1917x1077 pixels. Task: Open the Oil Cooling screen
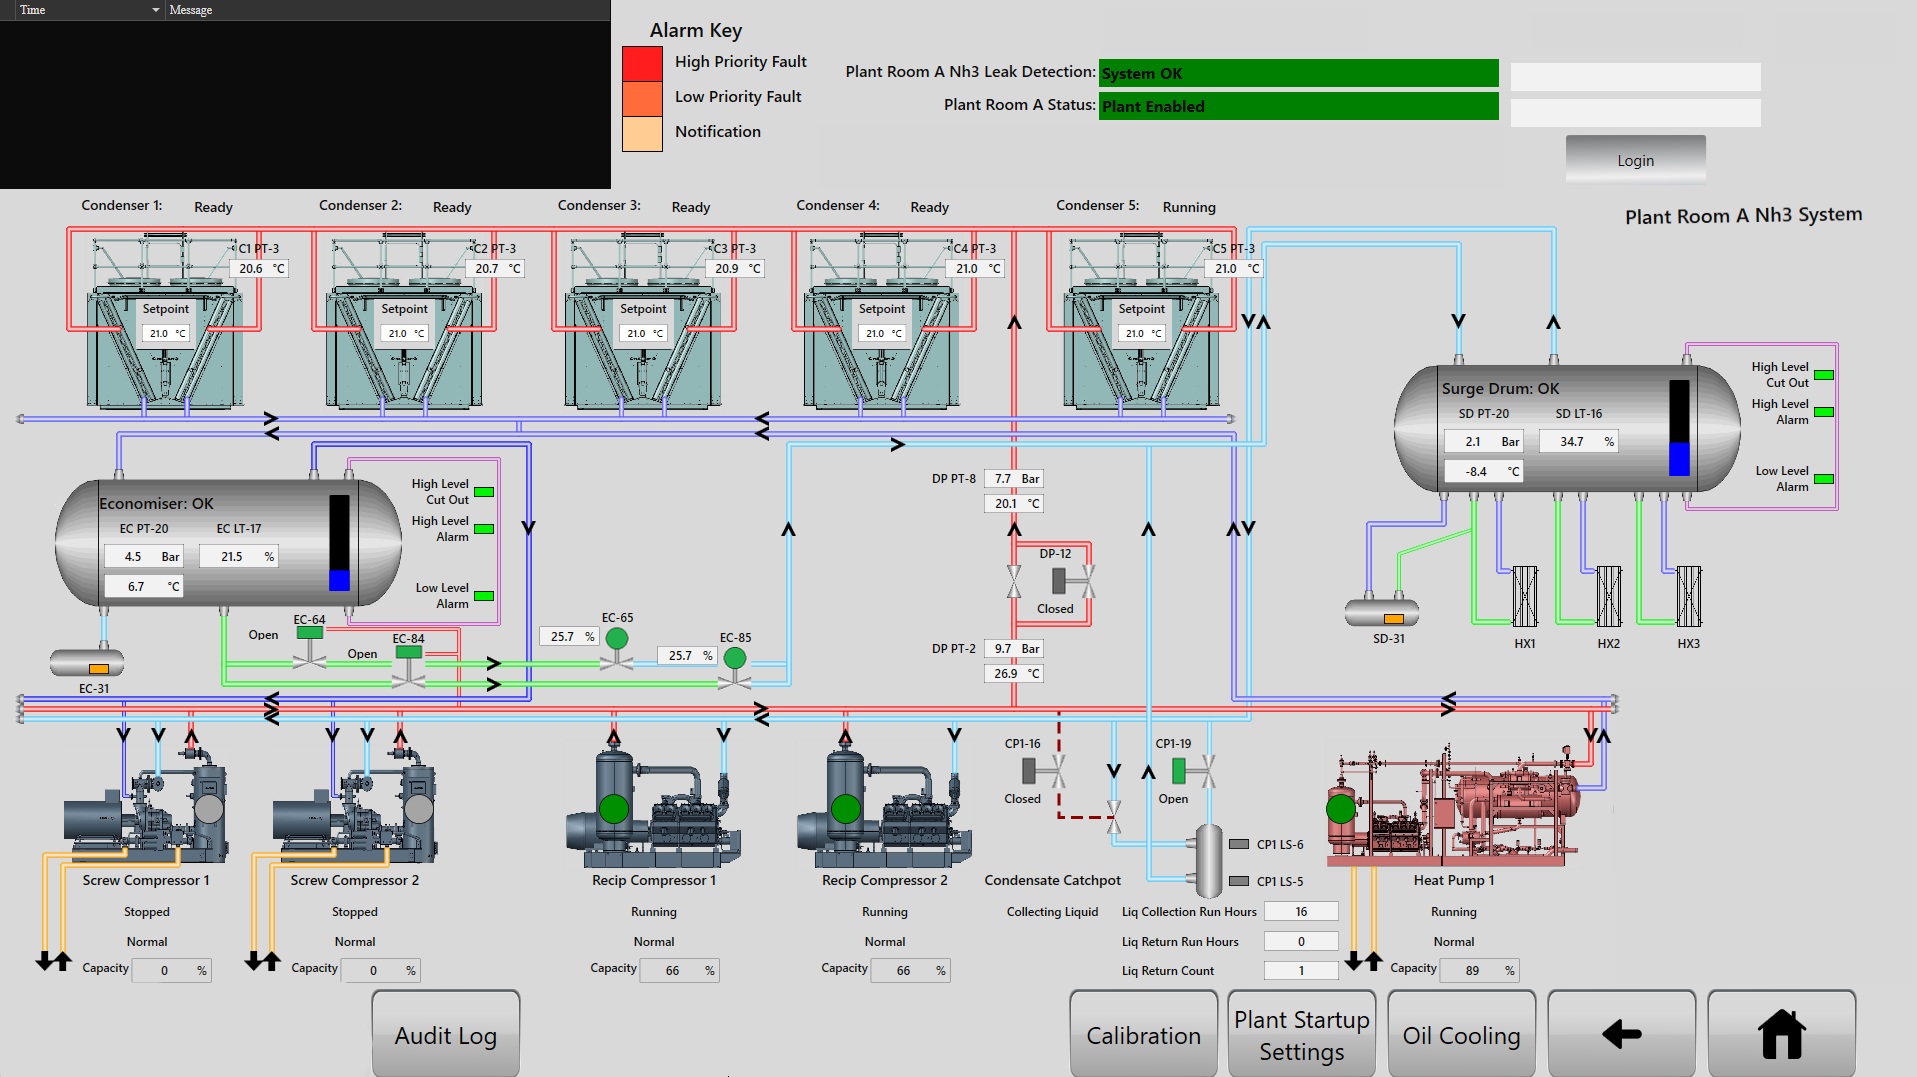pos(1461,1033)
